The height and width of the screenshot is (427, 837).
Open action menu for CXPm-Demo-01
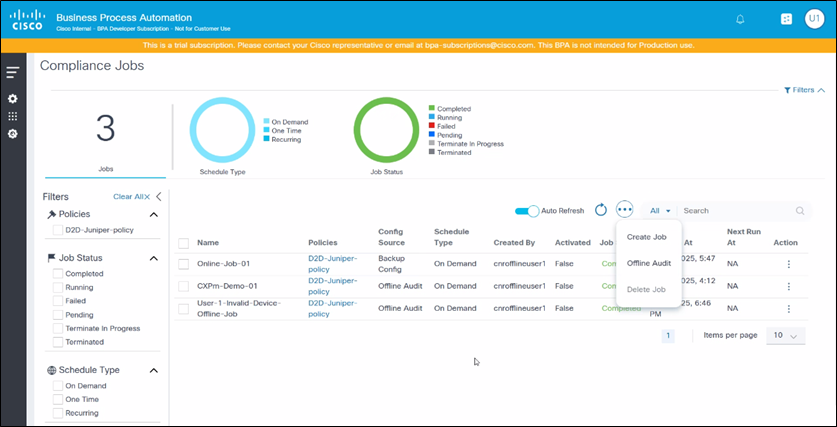(788, 287)
